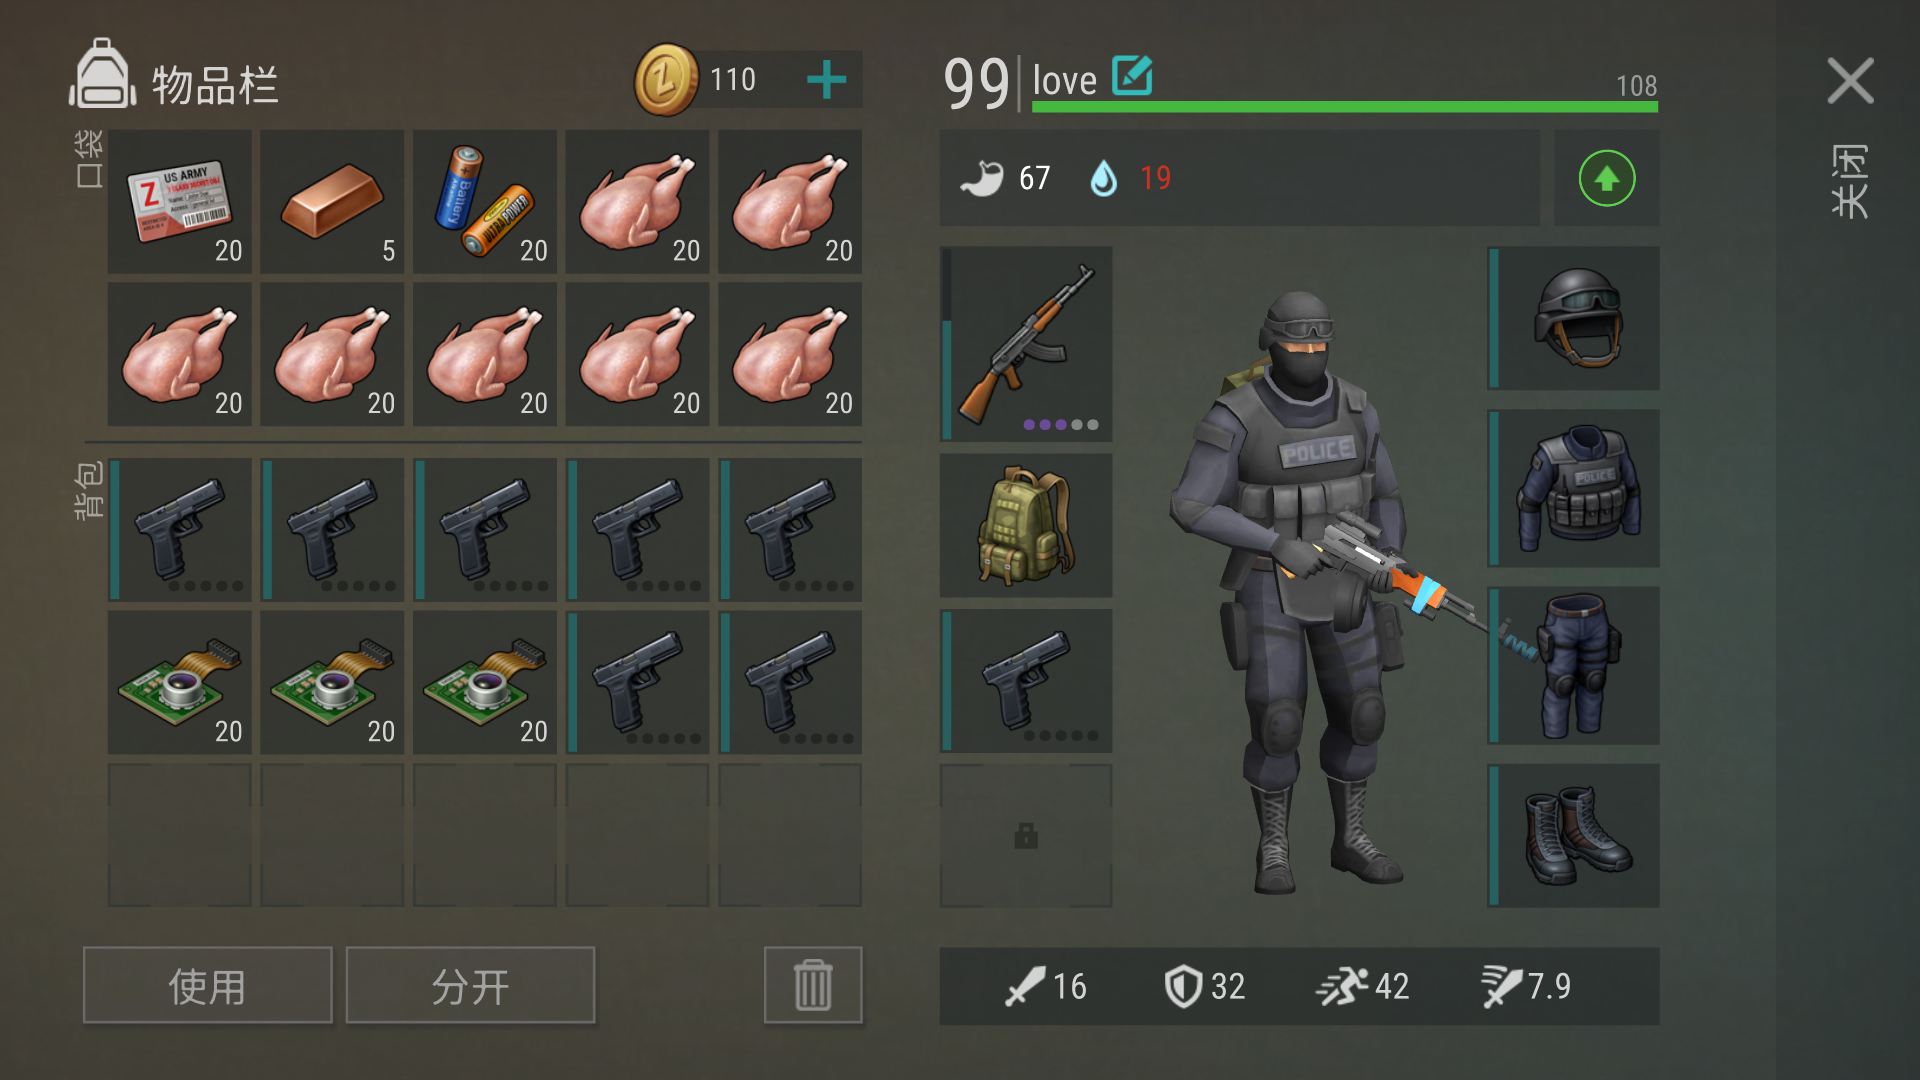1920x1080 pixels.
Task: Select the tactical helmet armor slot
Action: coord(1574,318)
